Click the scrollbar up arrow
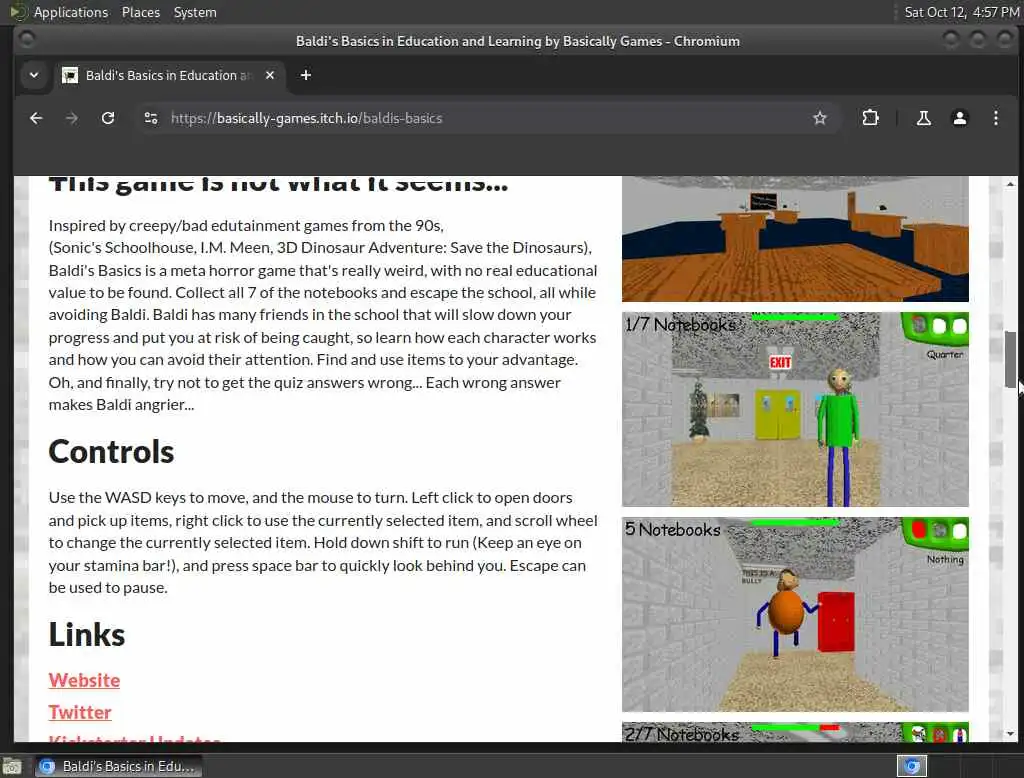 pos(1010,184)
